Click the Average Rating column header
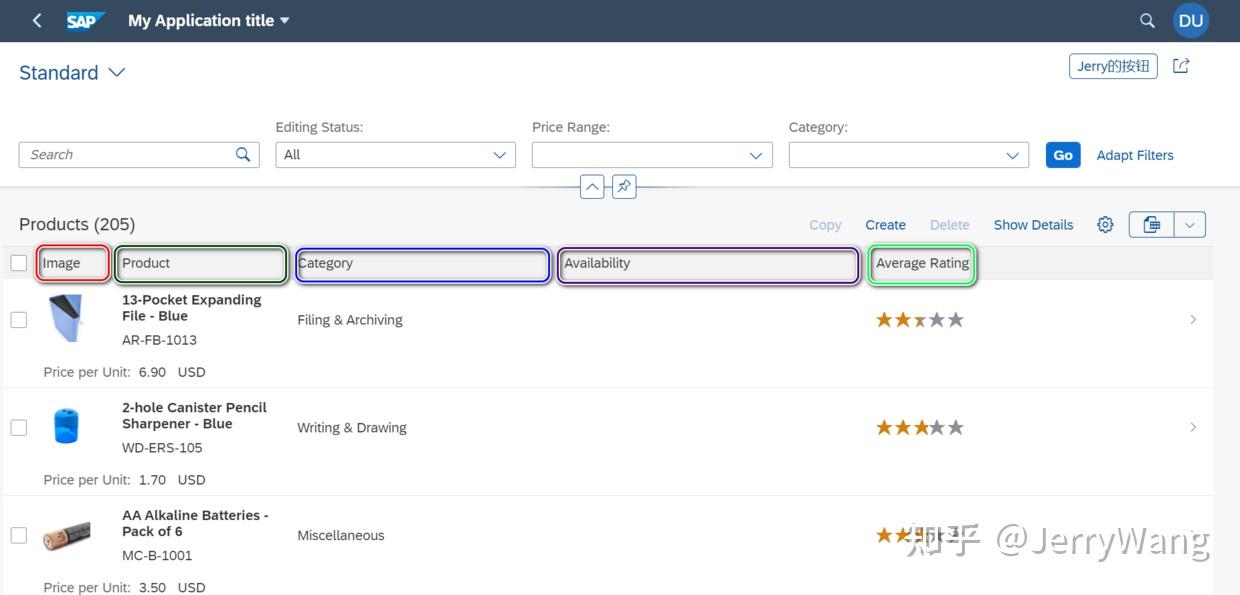The image size is (1240, 595). point(922,264)
